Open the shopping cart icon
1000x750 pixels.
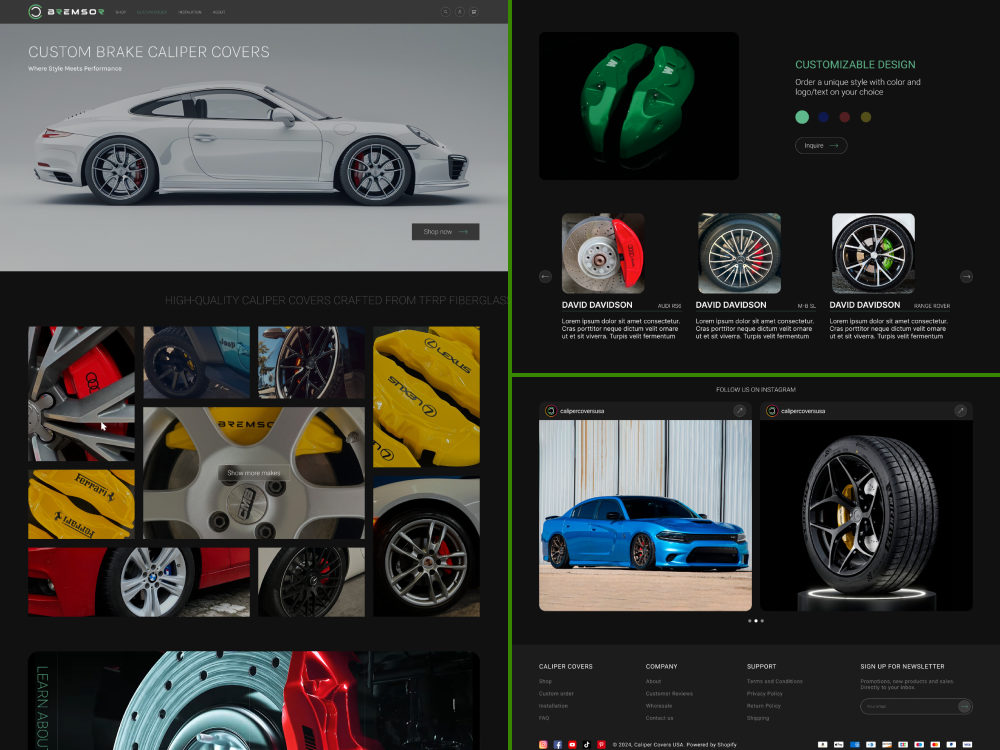point(474,11)
